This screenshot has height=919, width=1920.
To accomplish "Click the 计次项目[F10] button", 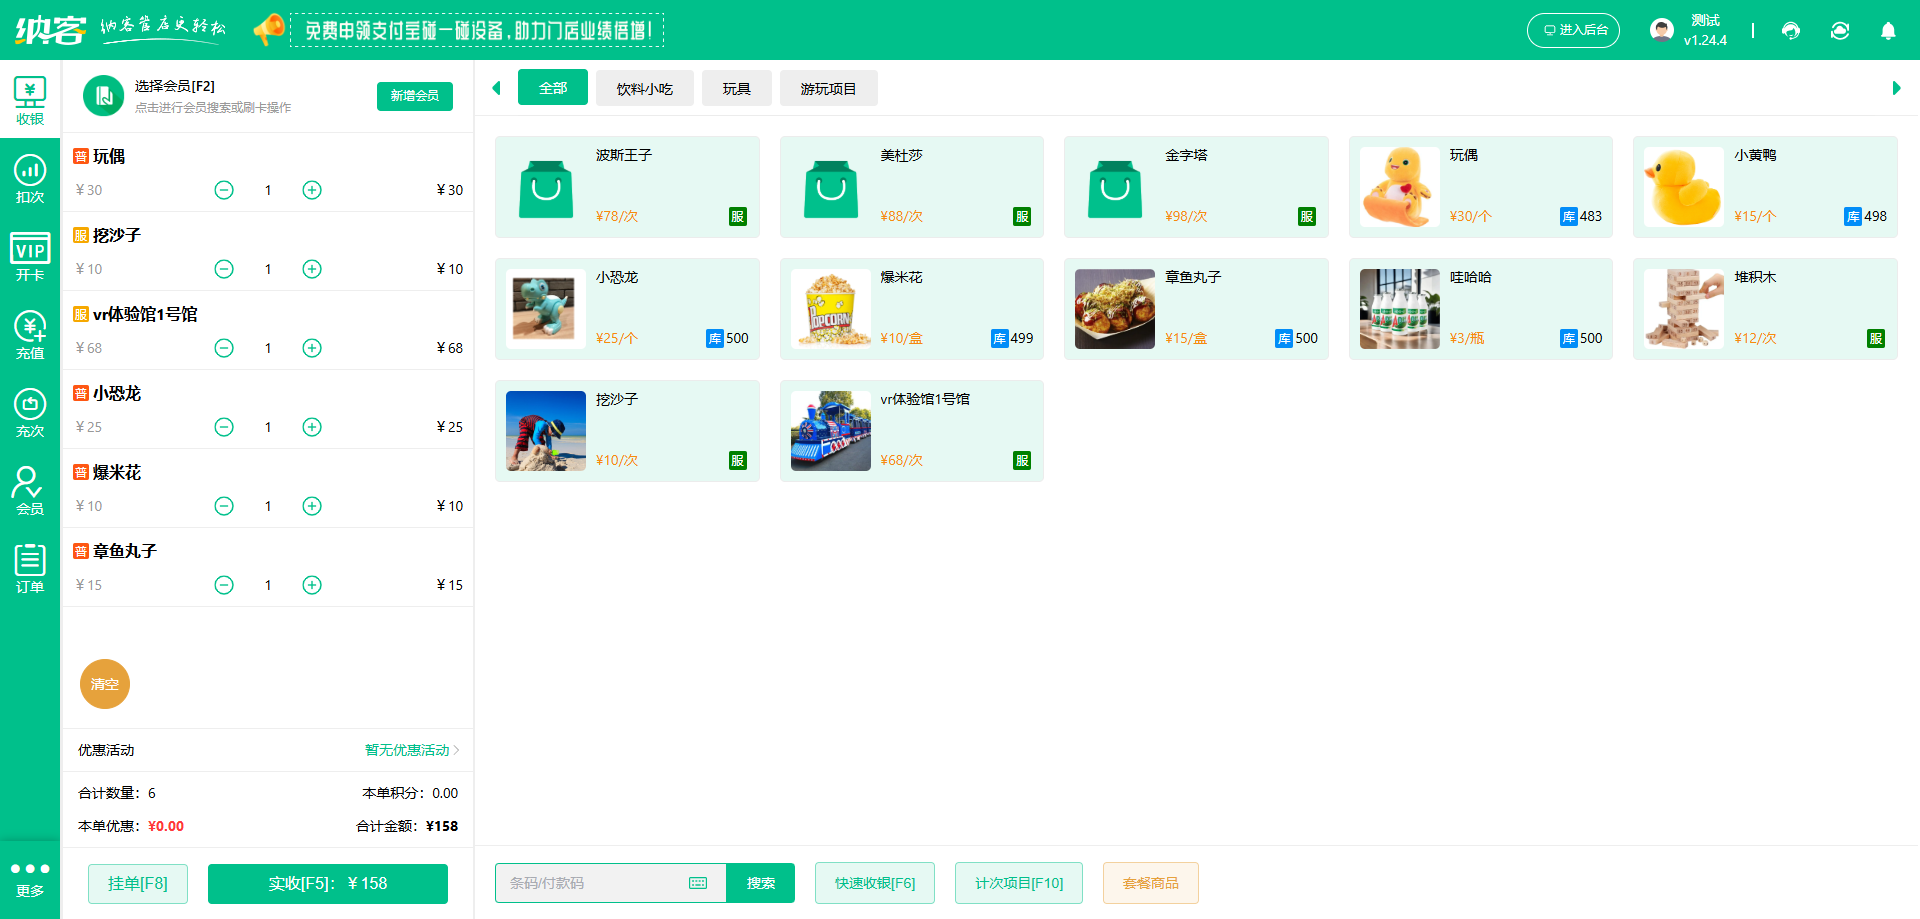I will point(1019,883).
